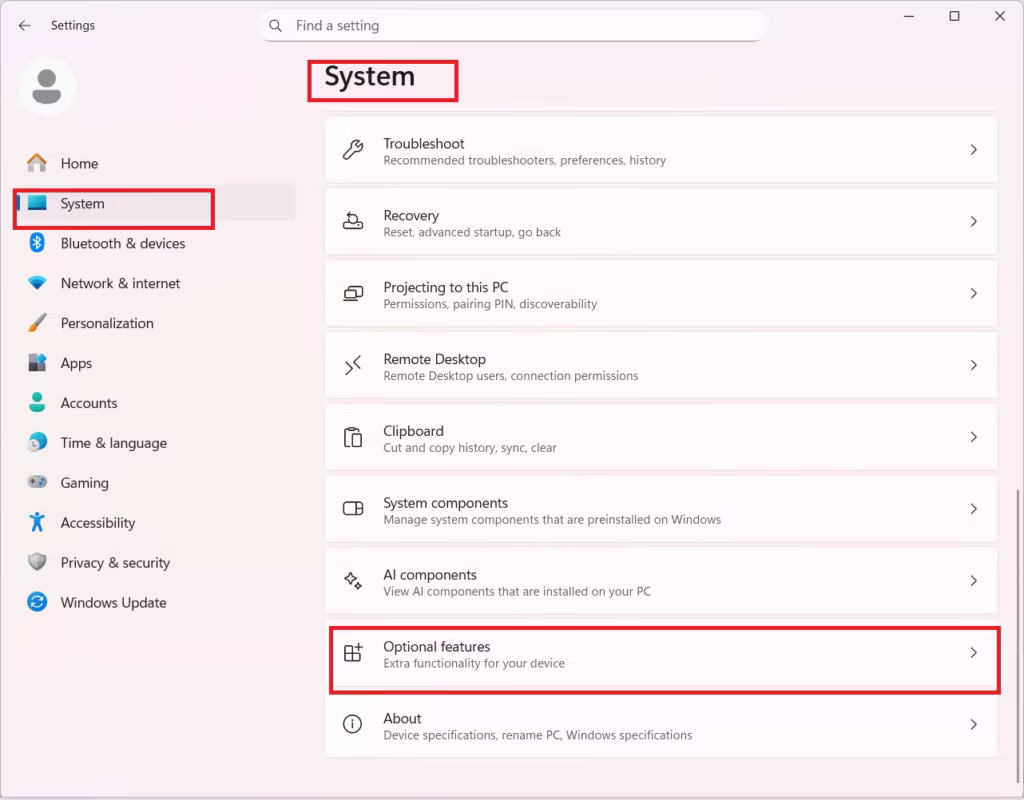This screenshot has height=800, width=1024.
Task: Click the Home house icon
Action: point(37,163)
